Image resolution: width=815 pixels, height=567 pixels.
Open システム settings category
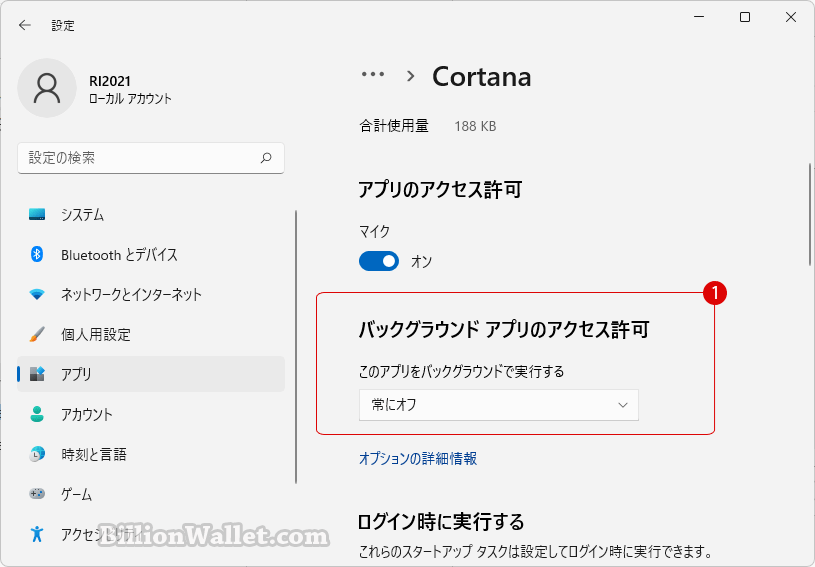tap(151, 214)
